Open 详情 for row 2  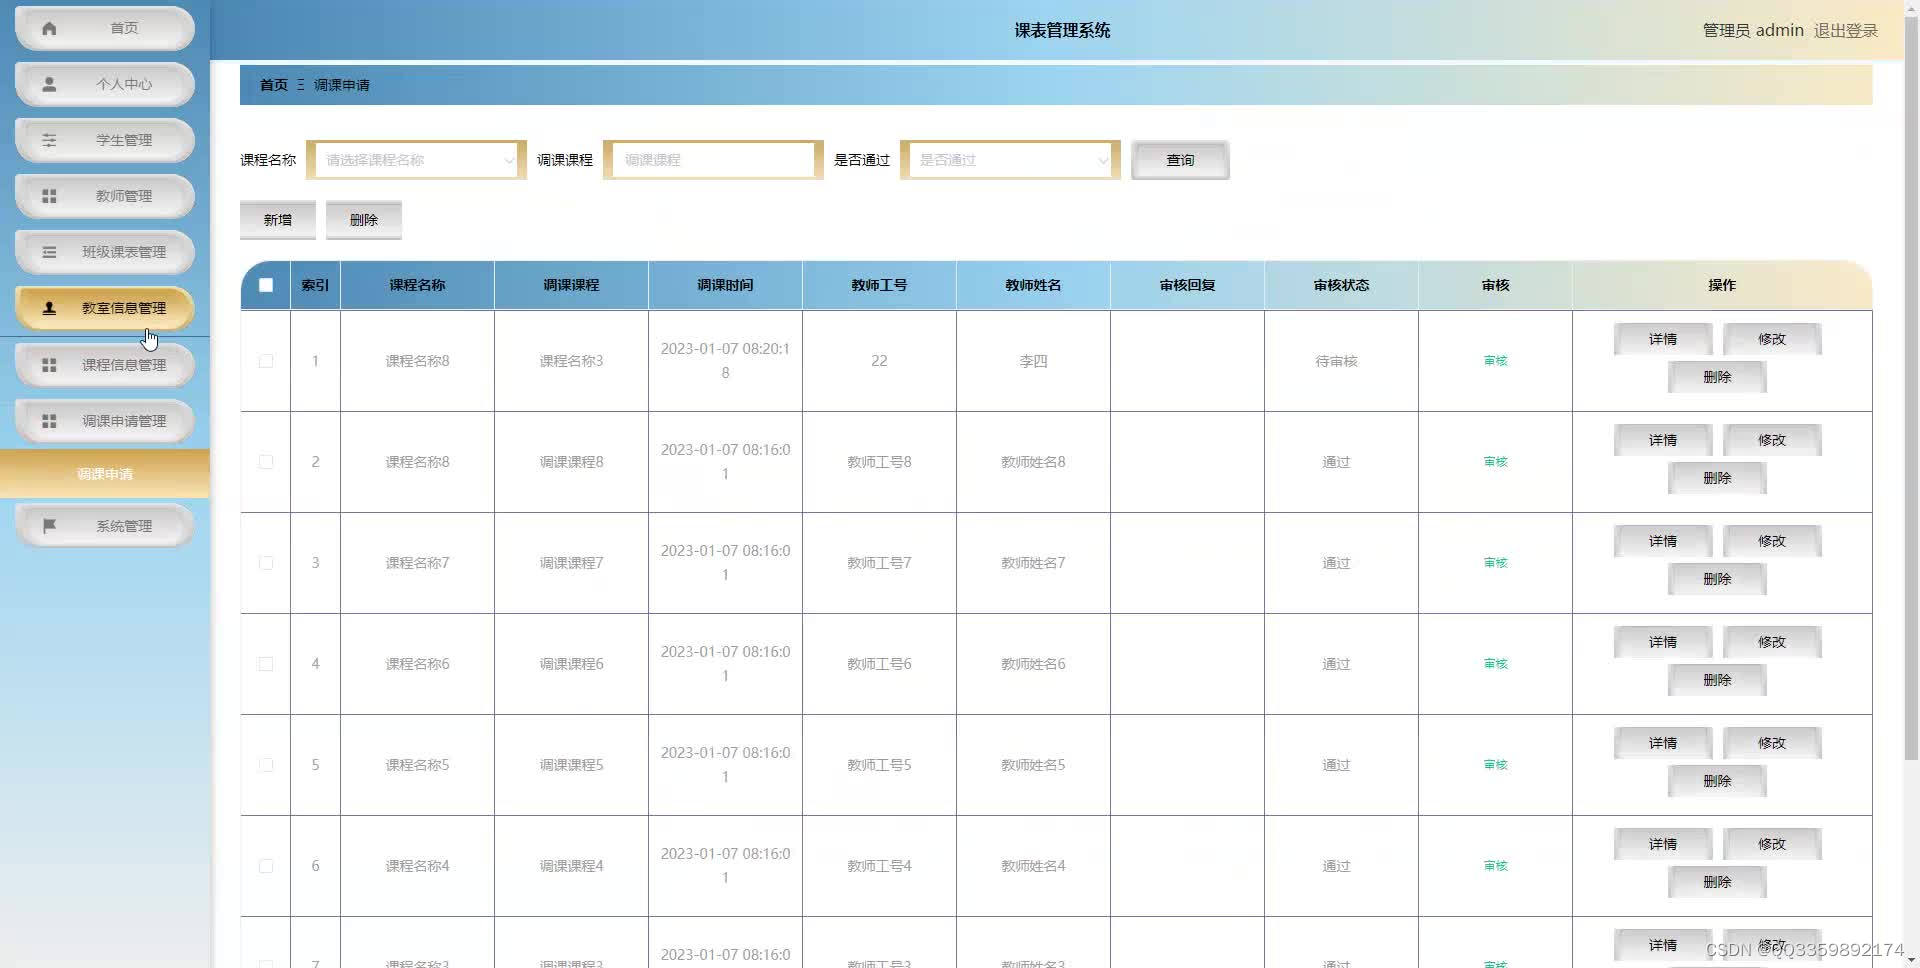tap(1663, 440)
